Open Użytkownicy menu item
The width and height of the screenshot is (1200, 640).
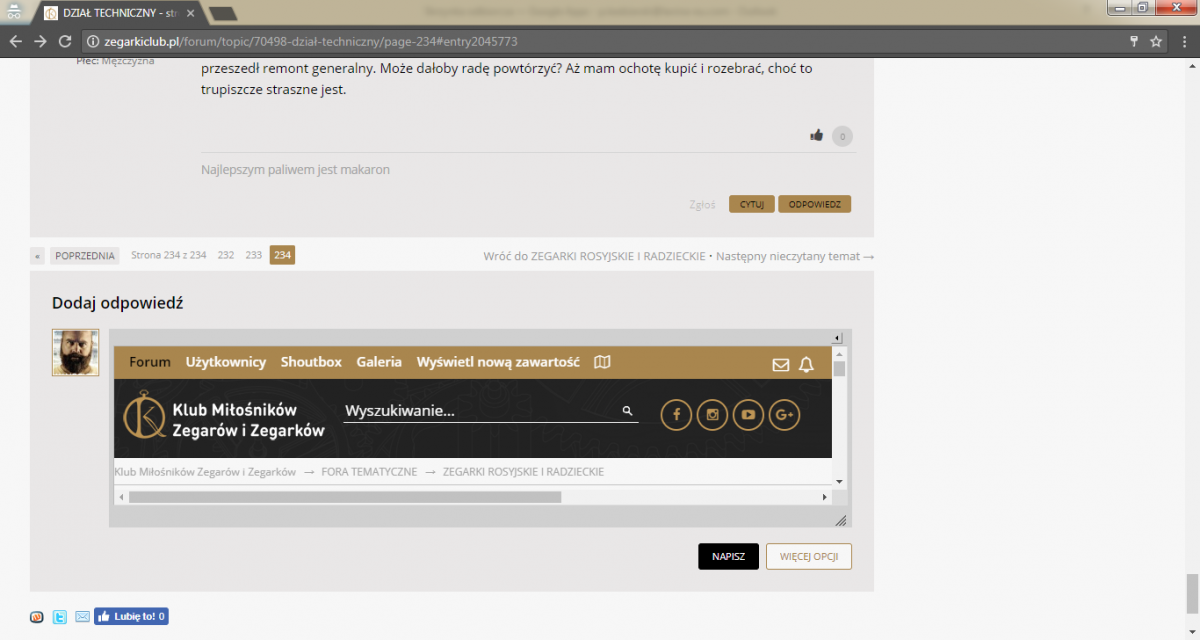click(x=226, y=362)
